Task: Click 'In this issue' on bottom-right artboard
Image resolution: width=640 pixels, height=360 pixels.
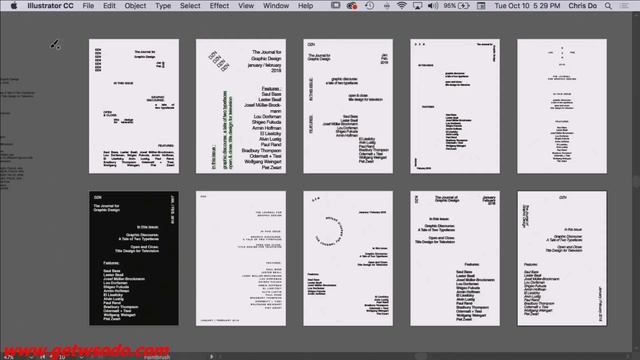Action: (573, 230)
